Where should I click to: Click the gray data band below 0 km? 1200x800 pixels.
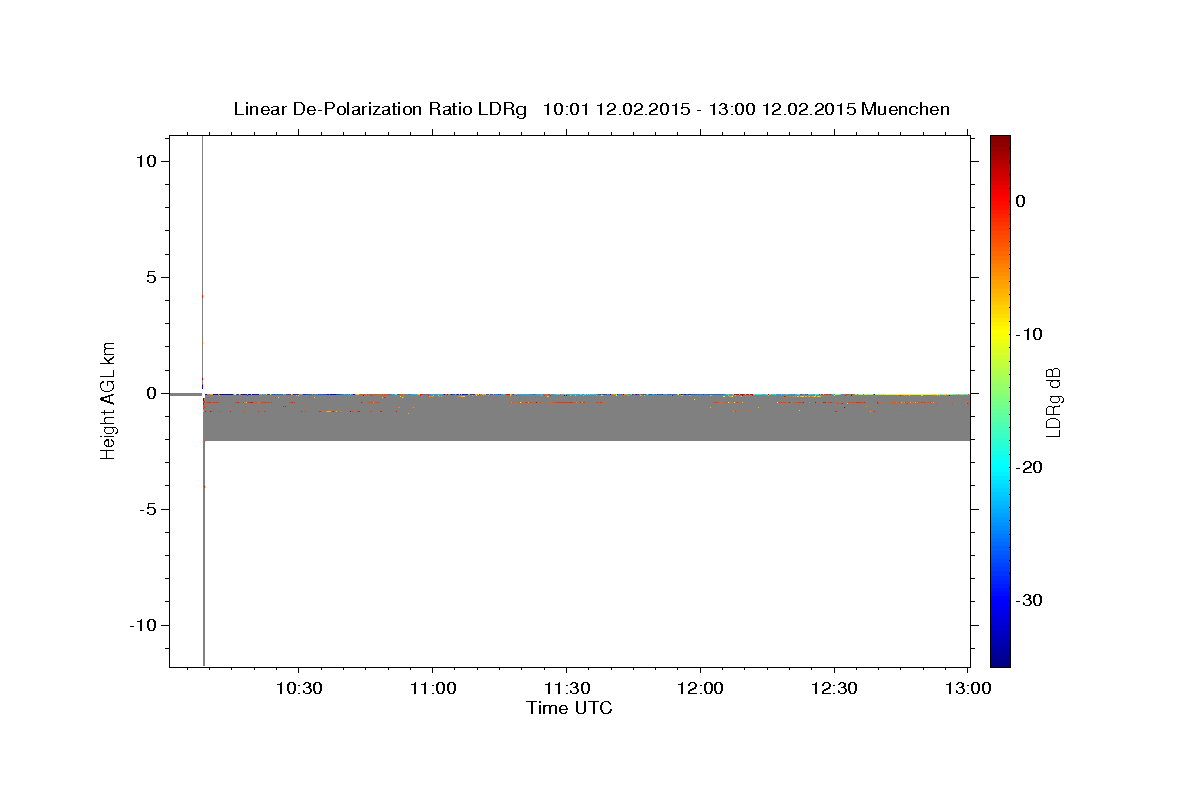pos(587,419)
